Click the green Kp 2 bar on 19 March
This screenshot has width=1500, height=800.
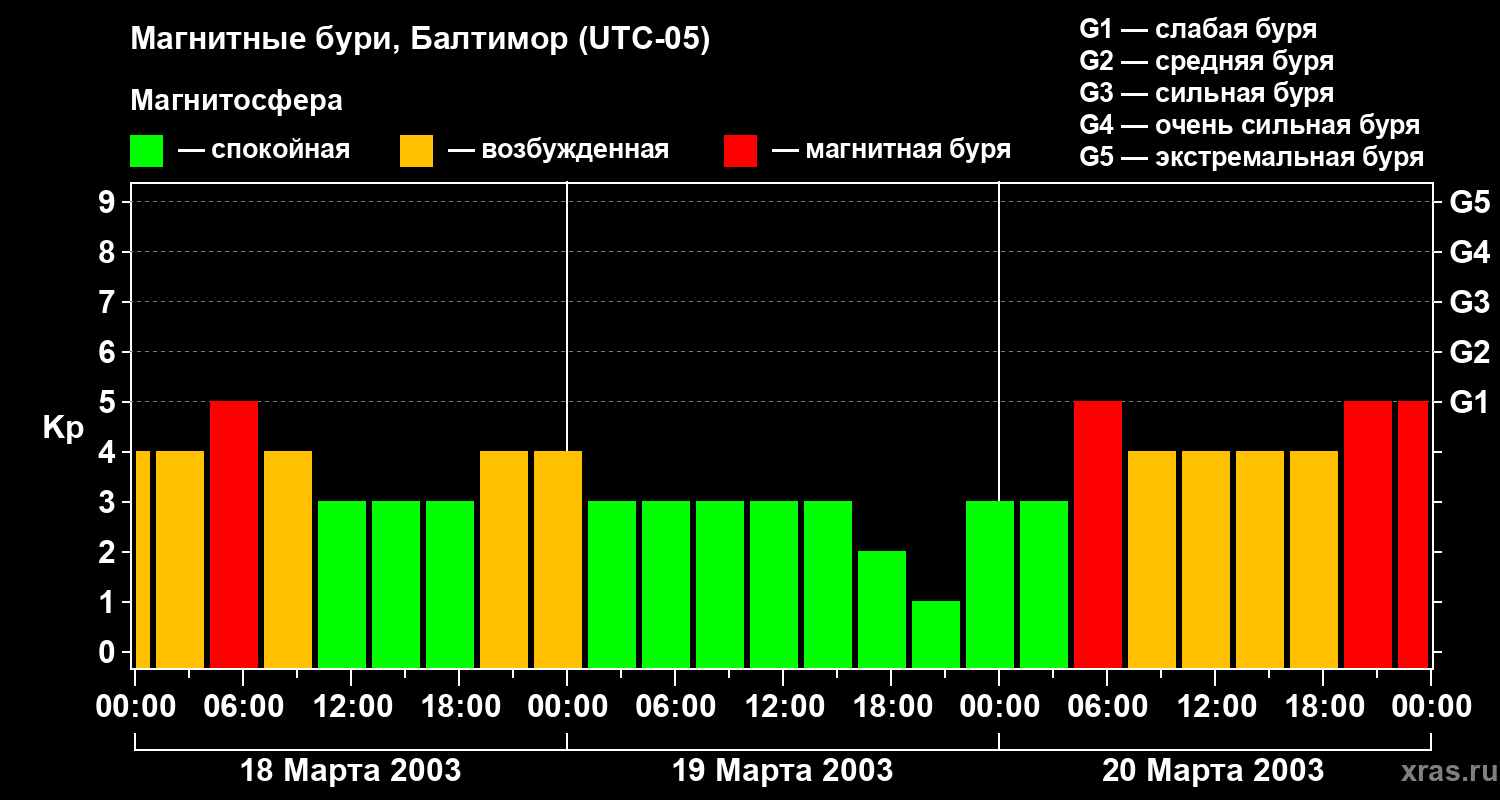pyautogui.click(x=882, y=609)
